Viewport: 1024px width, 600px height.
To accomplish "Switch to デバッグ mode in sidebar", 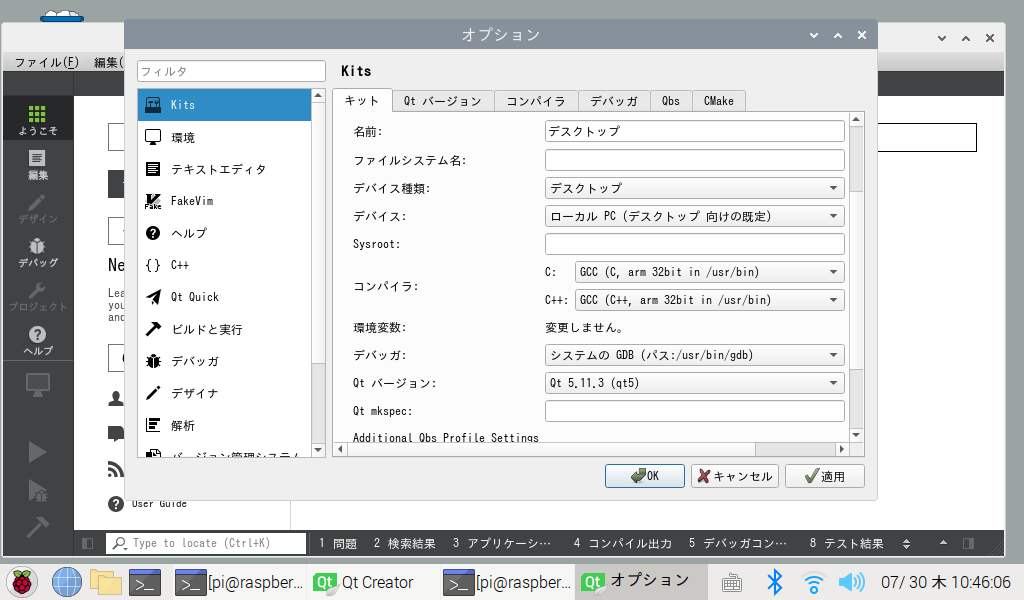I will [38, 252].
